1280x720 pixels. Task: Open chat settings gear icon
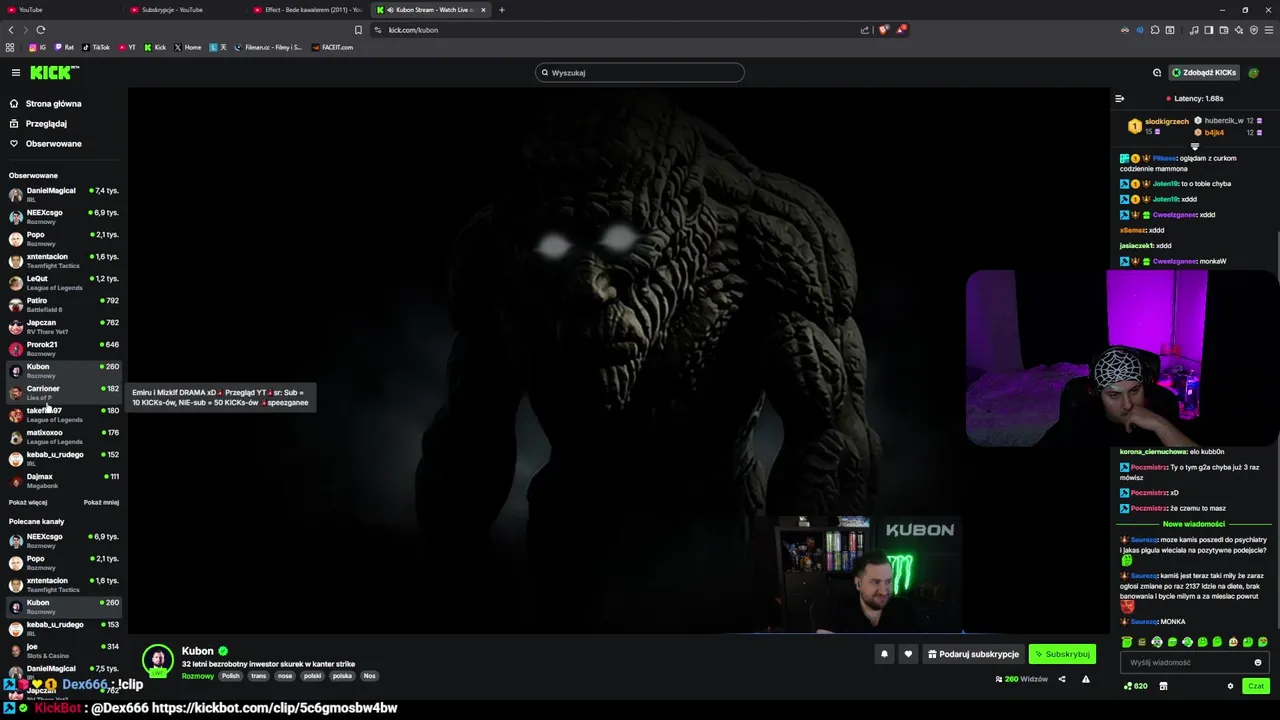click(1230, 686)
